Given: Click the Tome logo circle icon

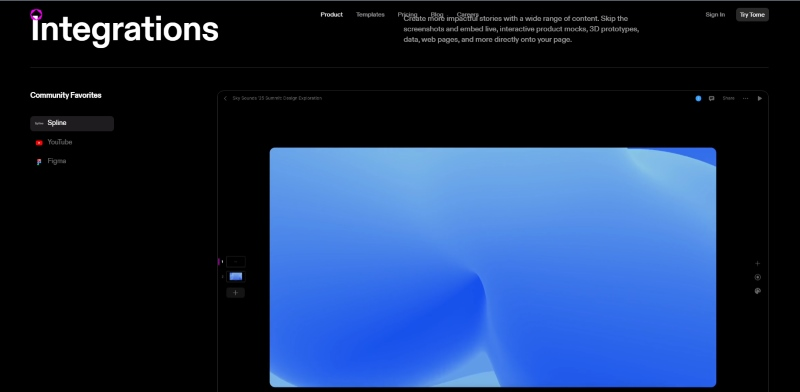Looking at the screenshot, I should point(36,14).
